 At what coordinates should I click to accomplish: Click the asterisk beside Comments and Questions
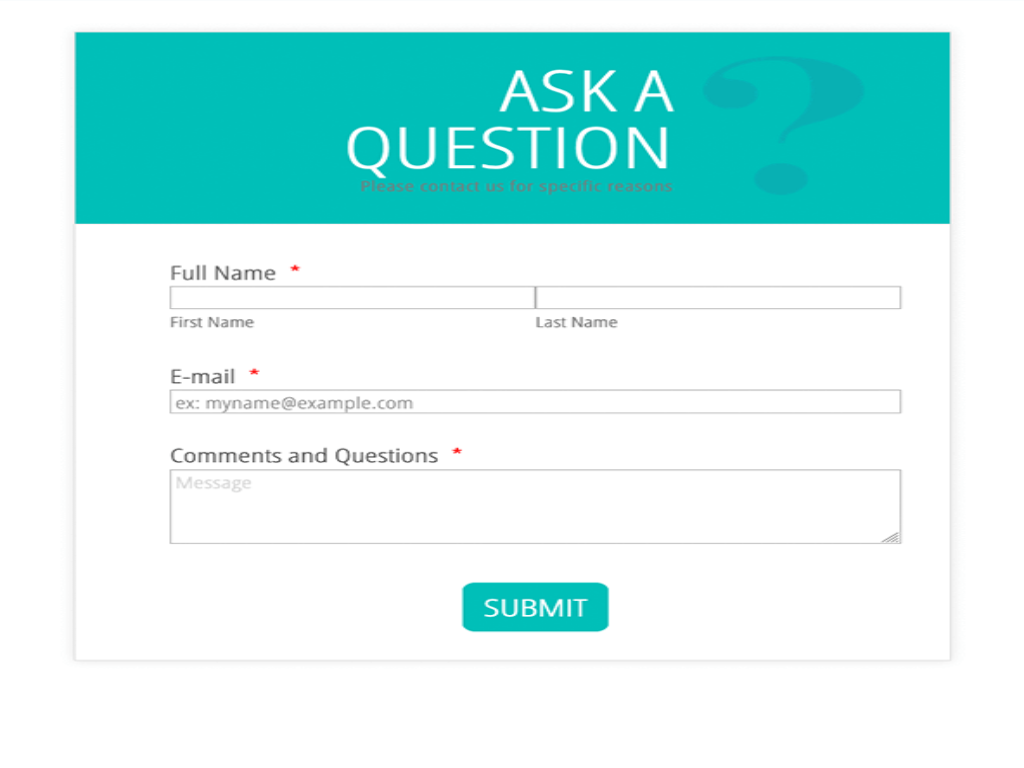click(457, 453)
